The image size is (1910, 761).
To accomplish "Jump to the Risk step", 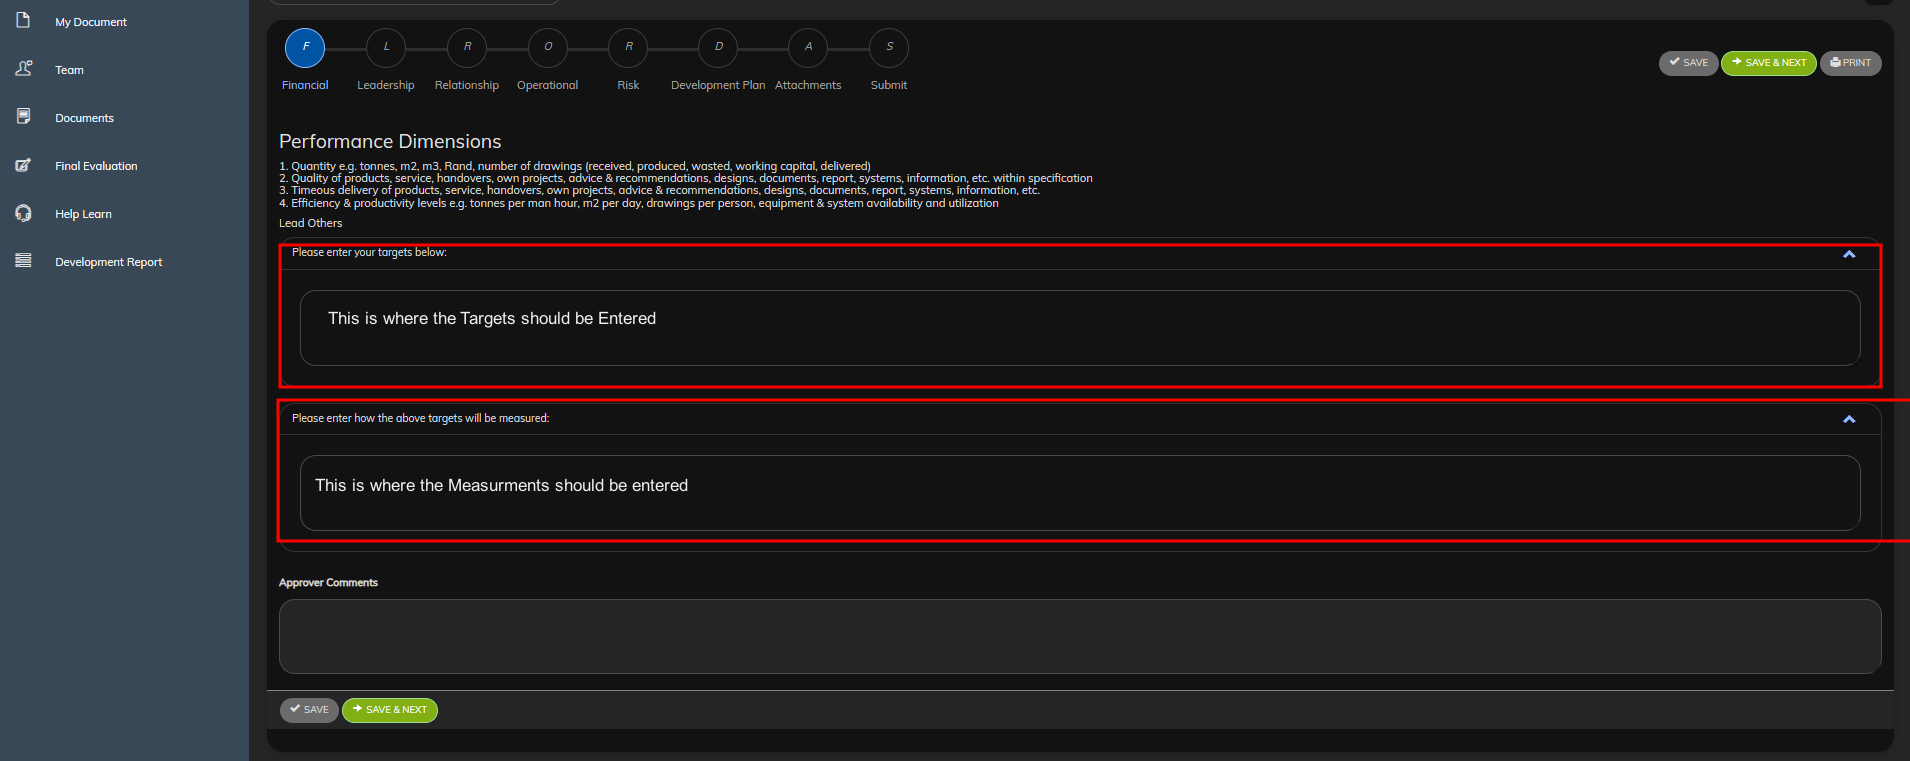I will point(628,48).
